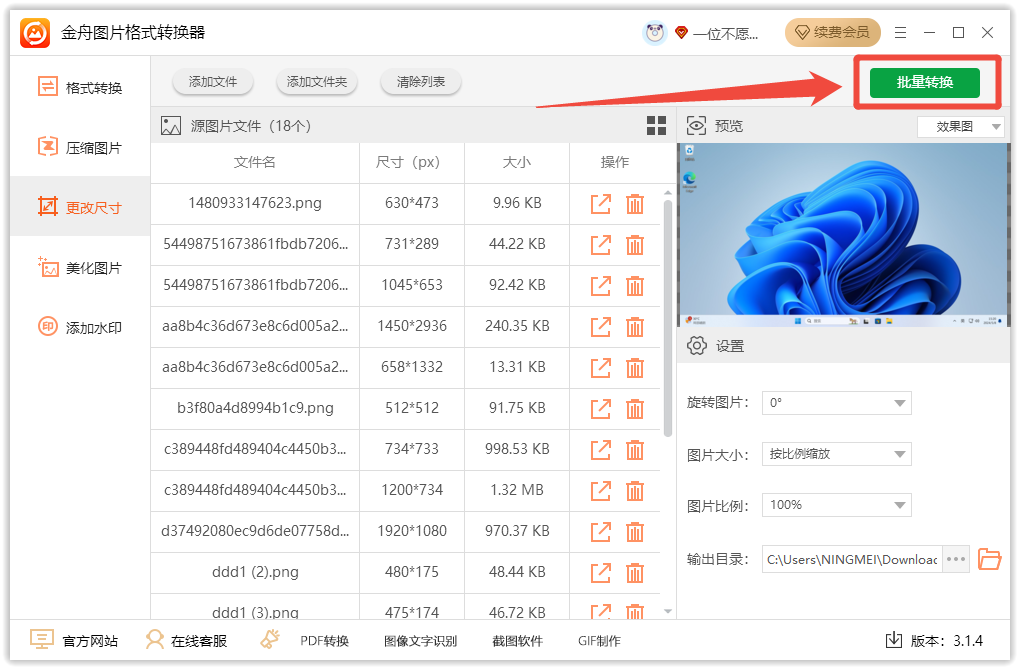
Task: Expand the 效果图 preview mode dropdown
Action: click(960, 126)
